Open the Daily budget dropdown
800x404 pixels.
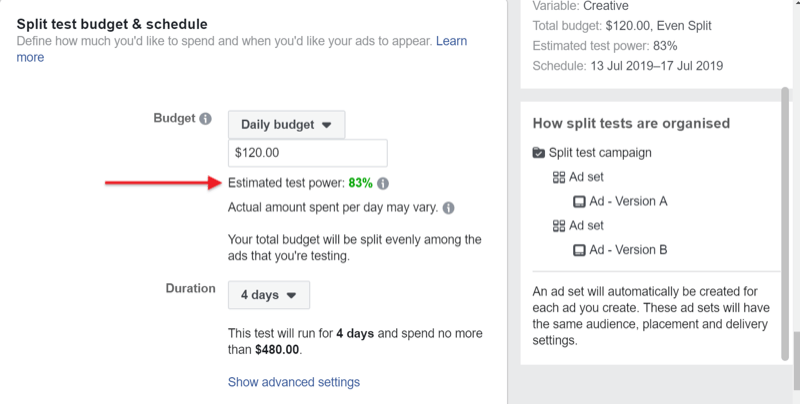286,124
